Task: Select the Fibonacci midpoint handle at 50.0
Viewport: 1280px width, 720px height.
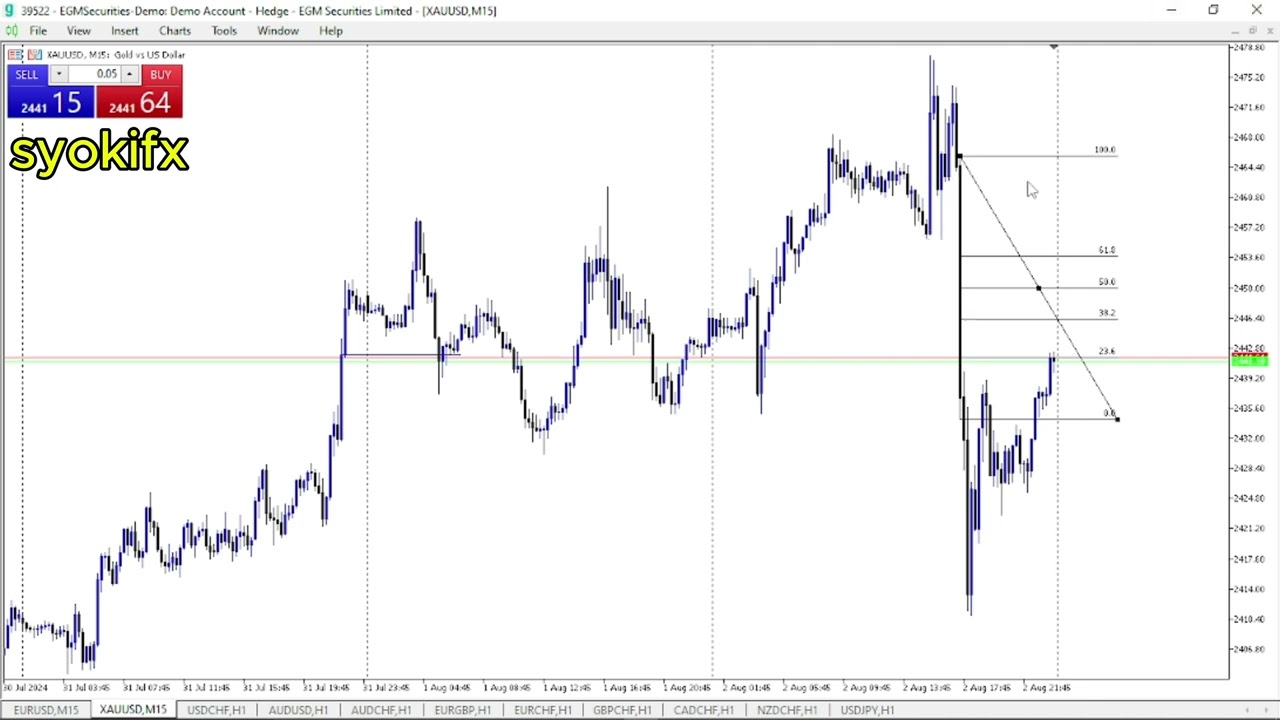Action: 1038,288
